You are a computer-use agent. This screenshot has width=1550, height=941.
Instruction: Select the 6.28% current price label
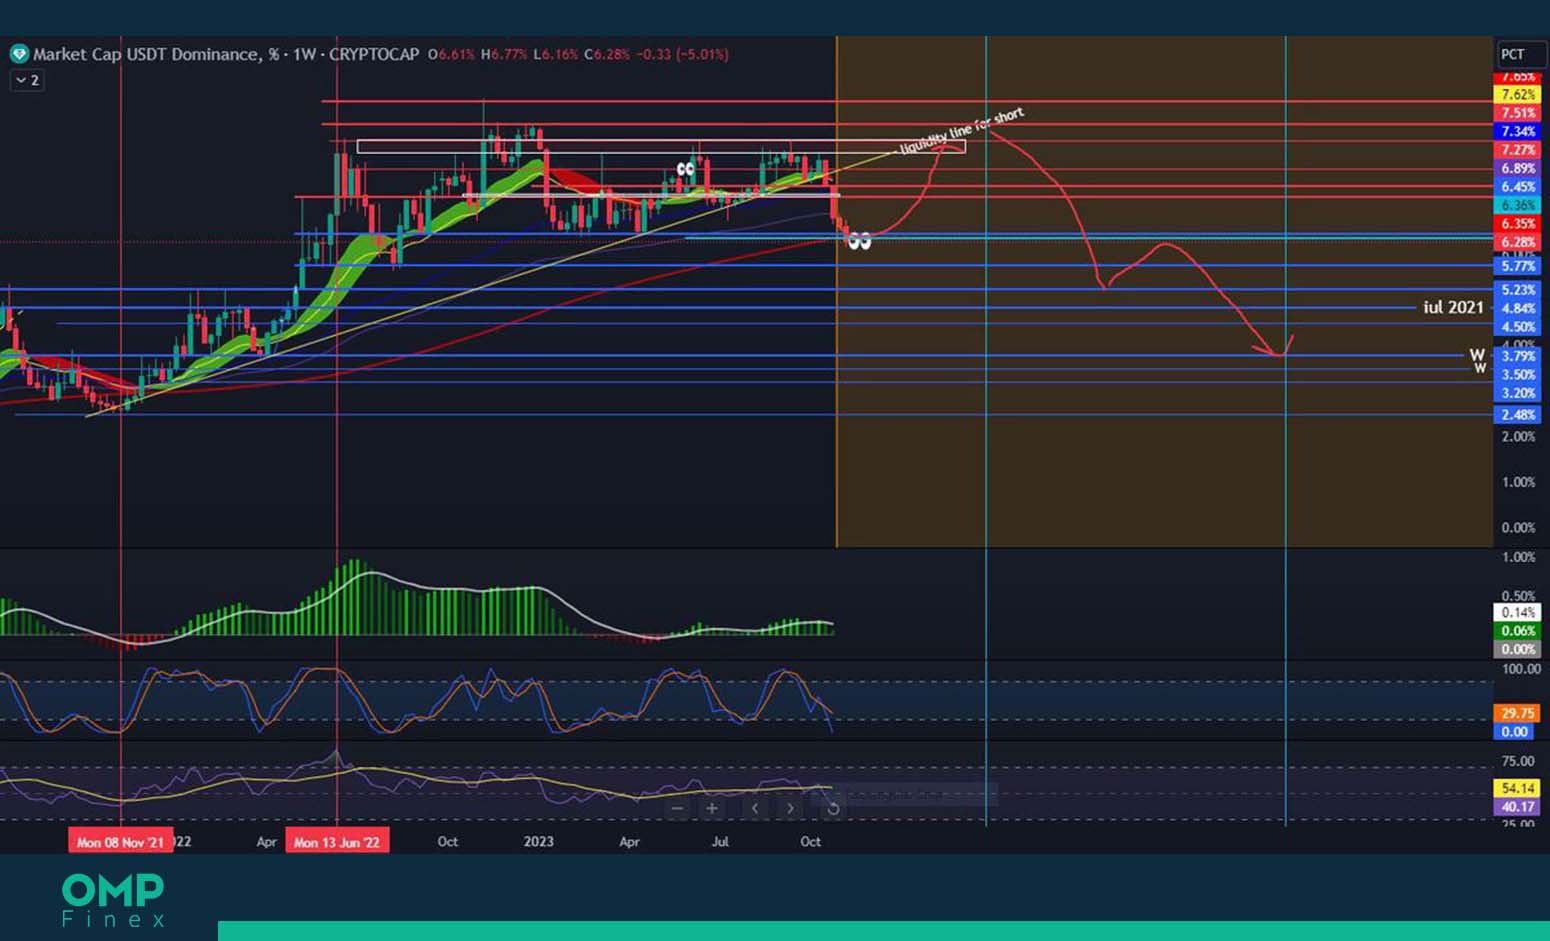(x=1518, y=242)
